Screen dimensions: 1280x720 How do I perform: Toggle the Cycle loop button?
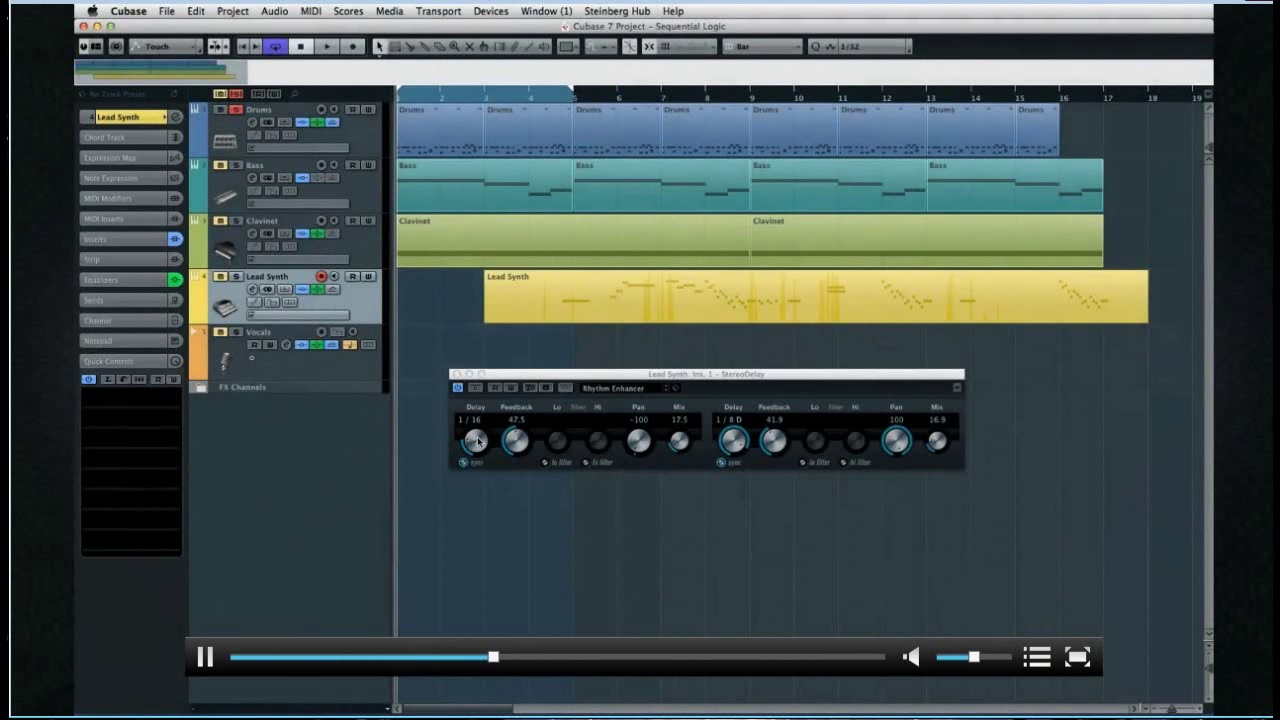(x=276, y=46)
